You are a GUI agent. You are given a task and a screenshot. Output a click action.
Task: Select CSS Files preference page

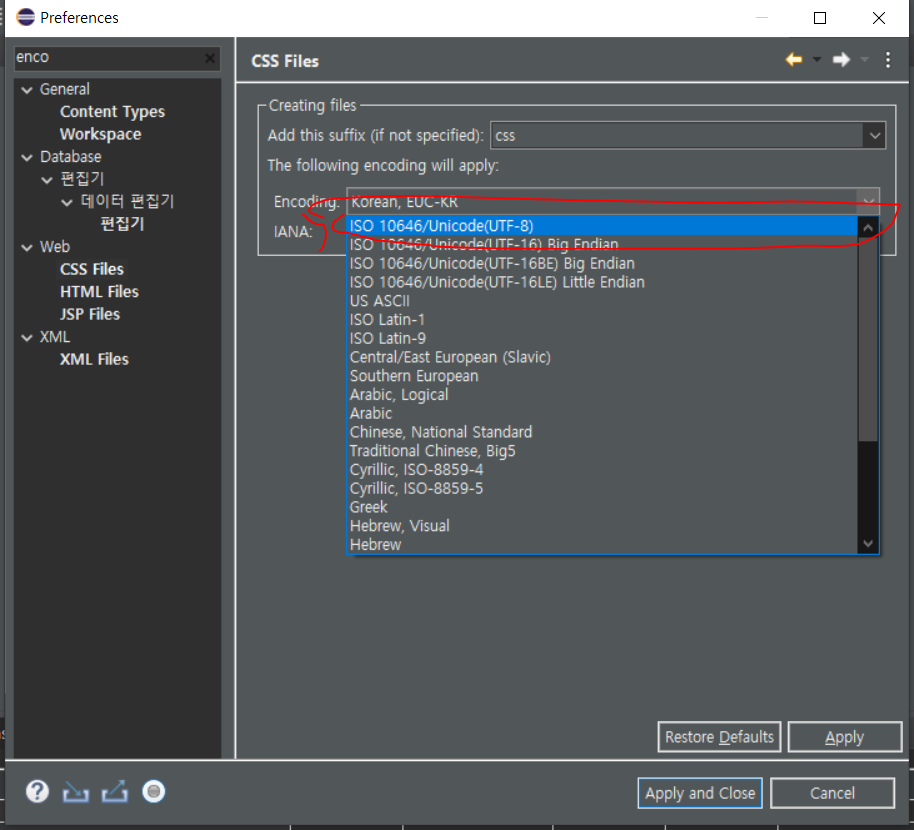point(92,269)
